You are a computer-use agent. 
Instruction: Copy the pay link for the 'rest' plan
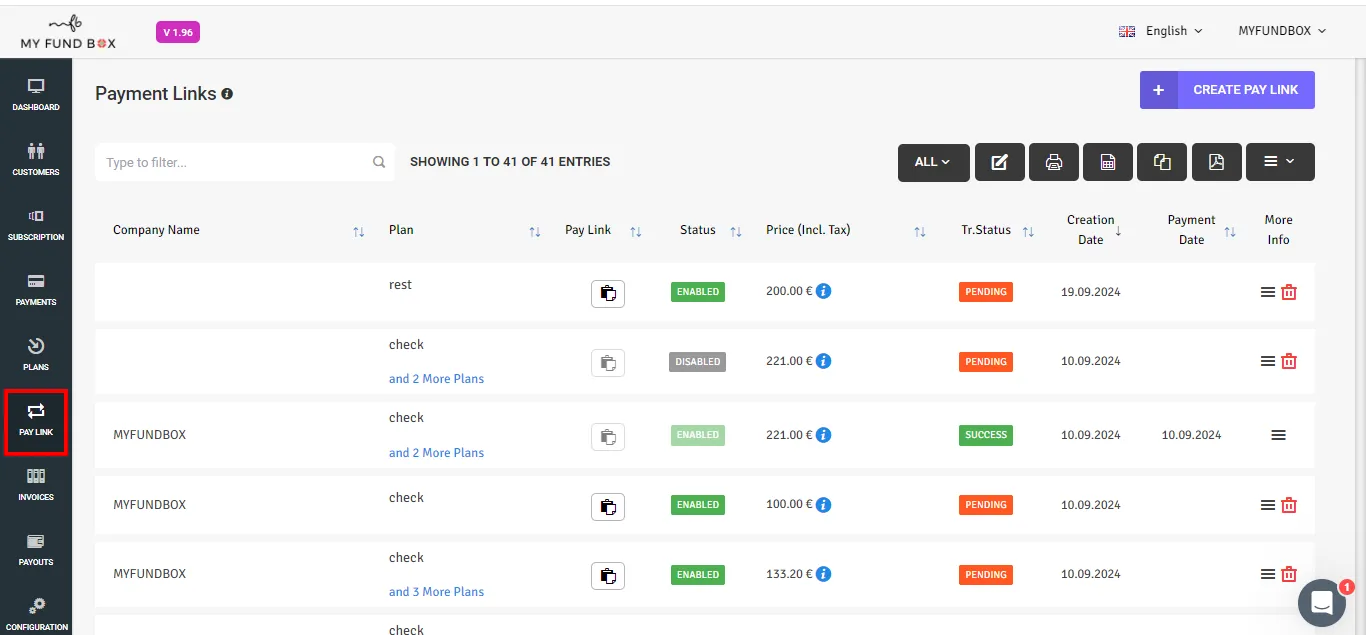pyautogui.click(x=608, y=293)
